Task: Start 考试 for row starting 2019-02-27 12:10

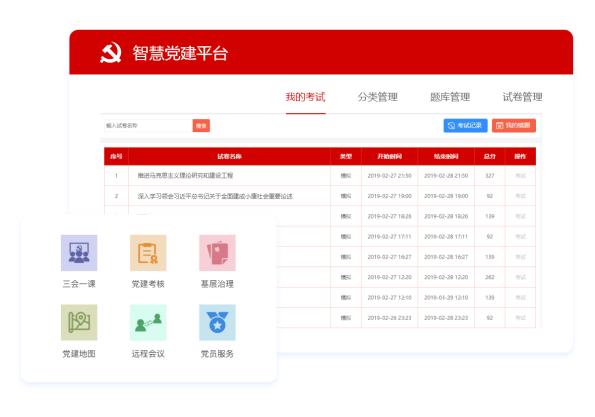Action: click(520, 297)
